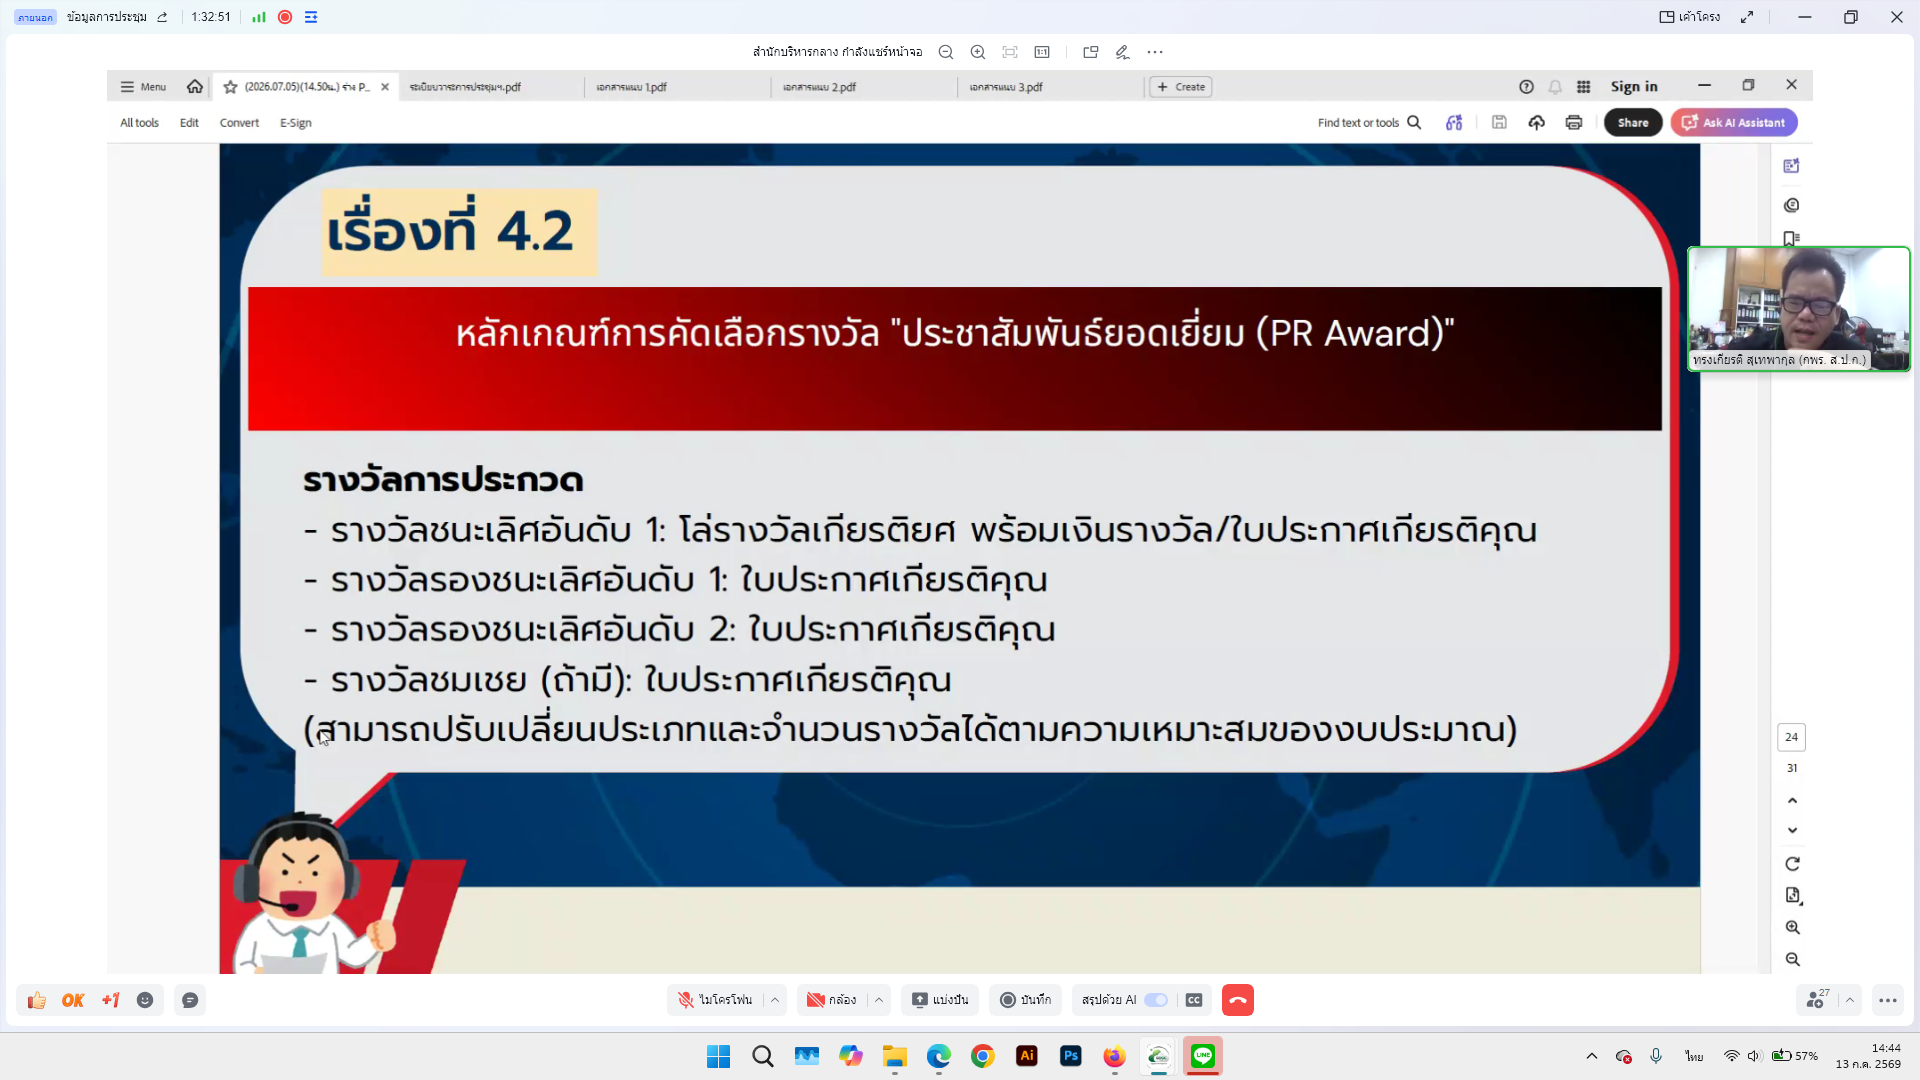
Task: Open the emoji reaction picker
Action: tap(145, 1000)
